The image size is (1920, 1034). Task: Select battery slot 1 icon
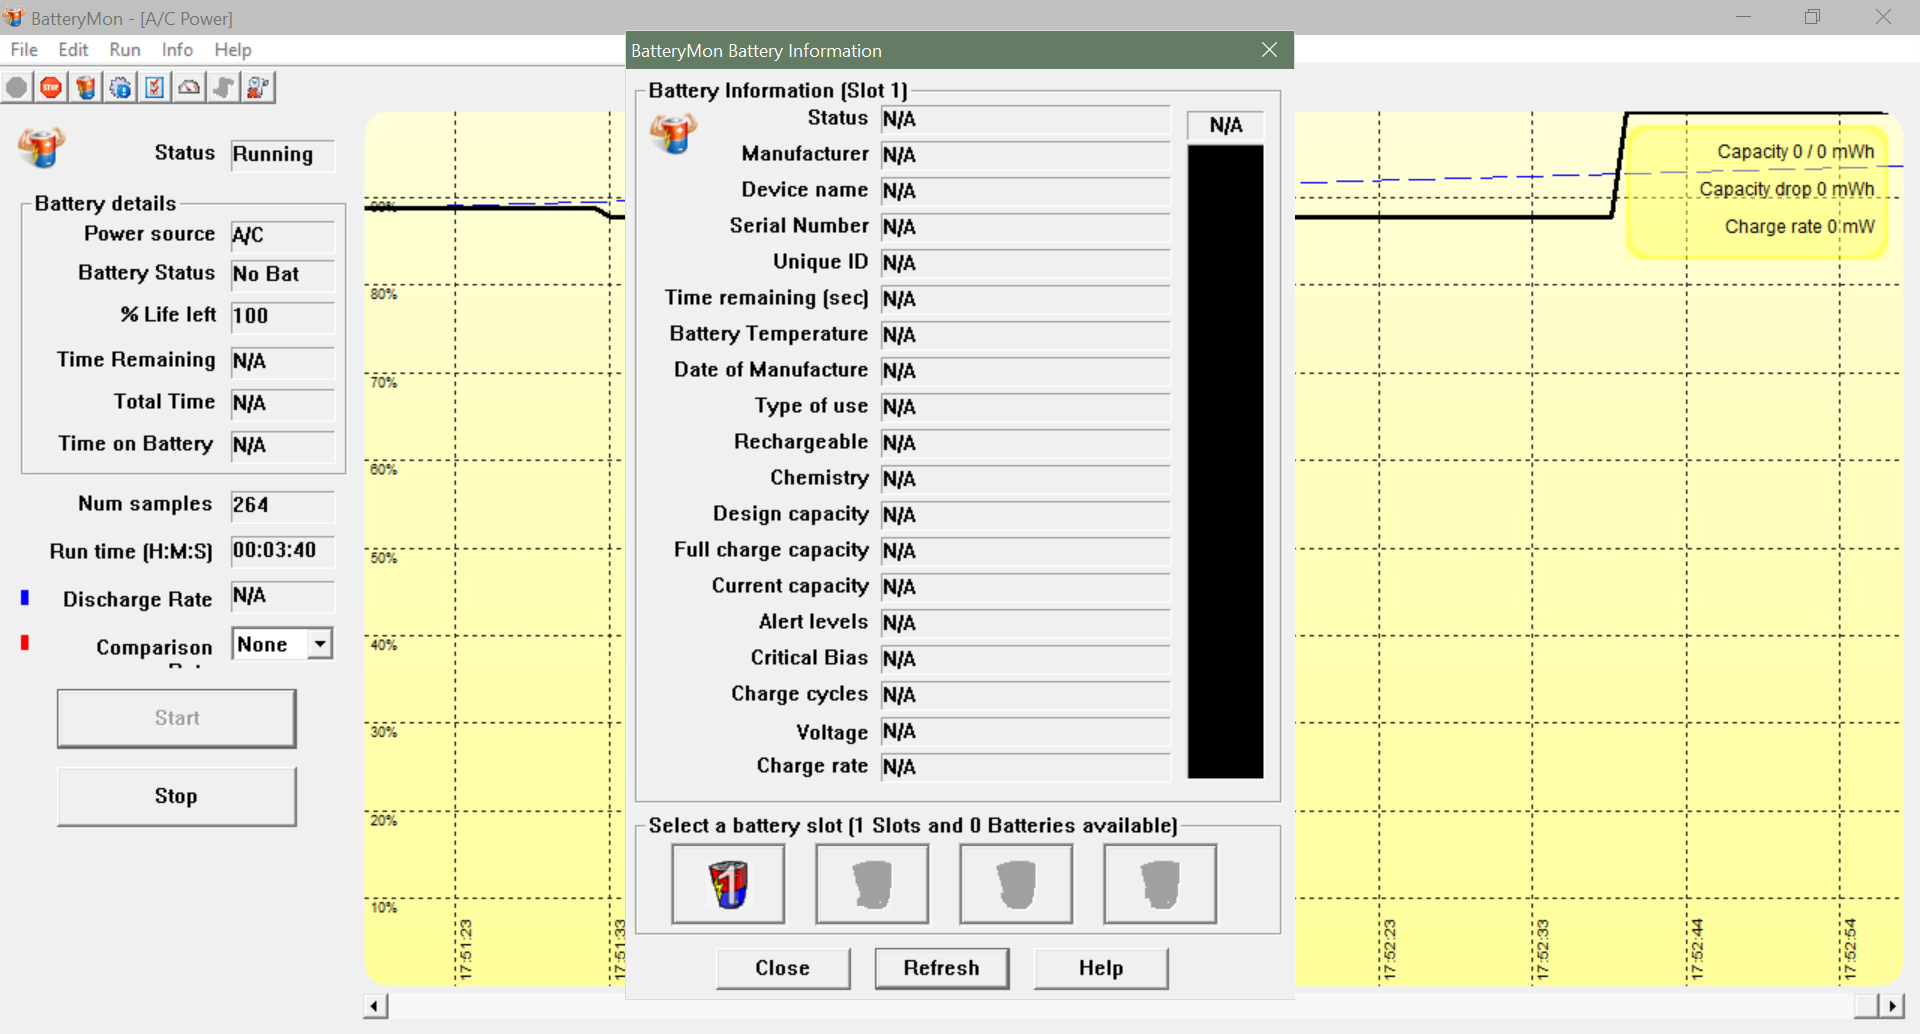(x=728, y=884)
